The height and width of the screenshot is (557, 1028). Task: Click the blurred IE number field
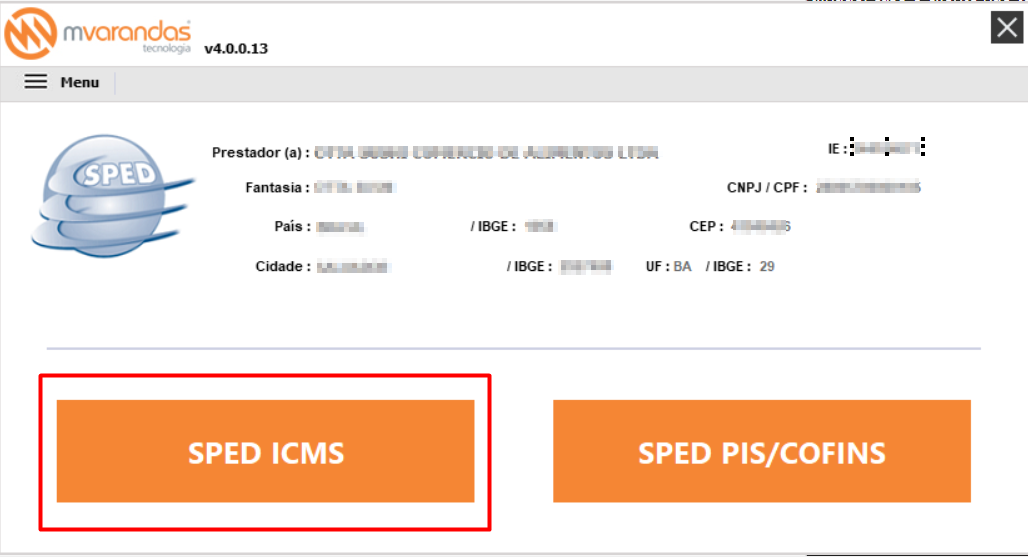[888, 147]
